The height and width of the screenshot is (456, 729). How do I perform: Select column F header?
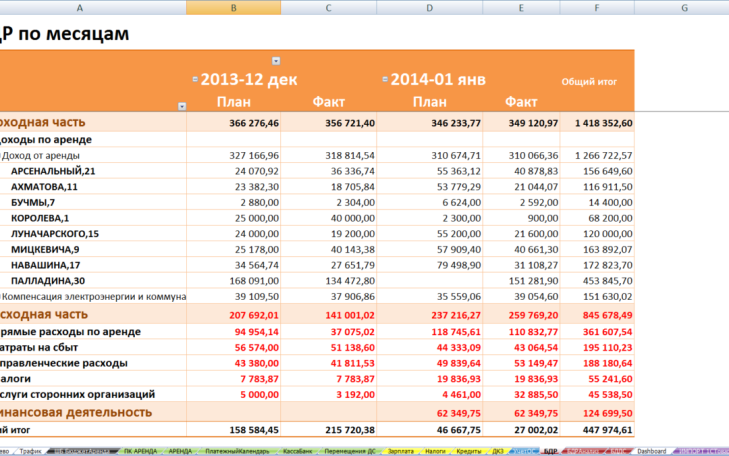[x=596, y=7]
